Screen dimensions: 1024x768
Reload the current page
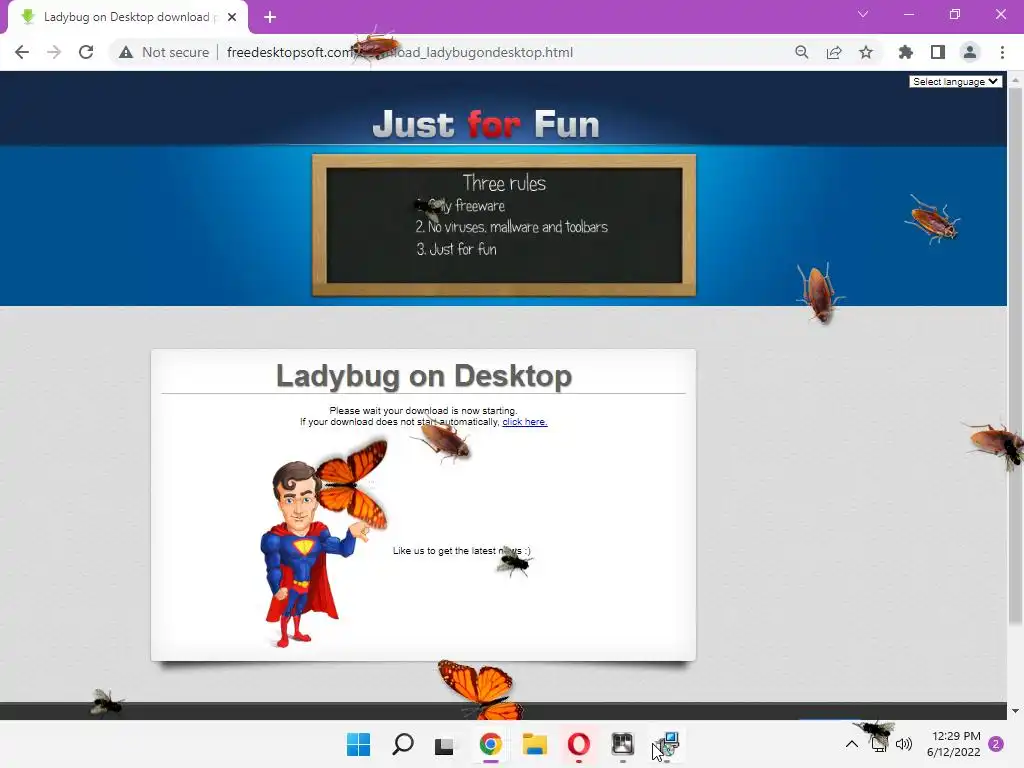click(86, 52)
